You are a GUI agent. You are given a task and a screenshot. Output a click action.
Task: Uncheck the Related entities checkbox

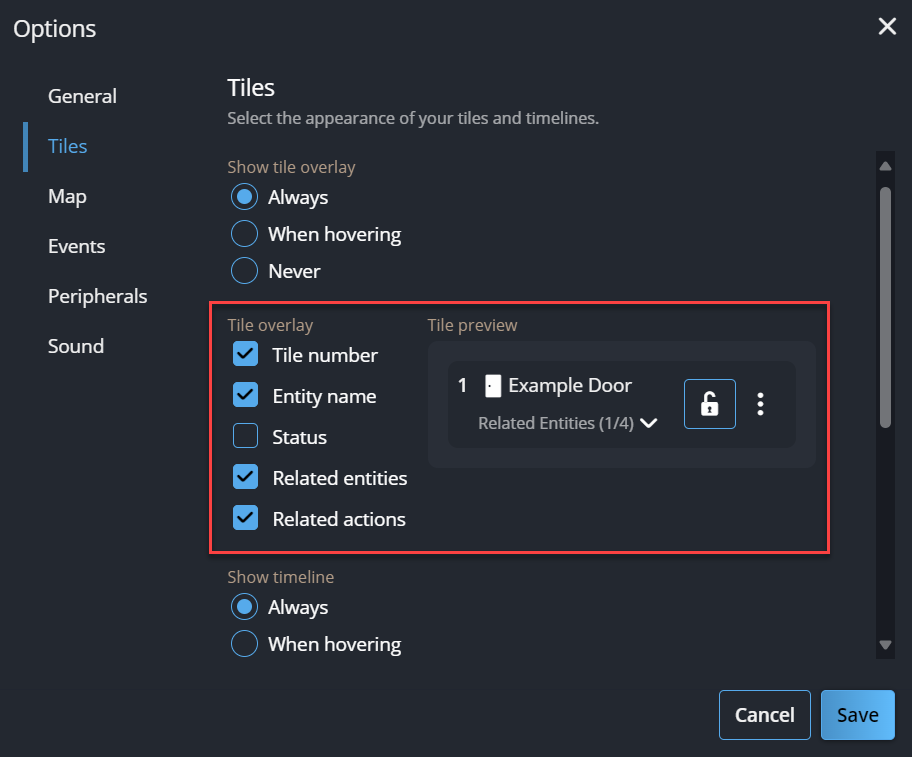pos(245,478)
